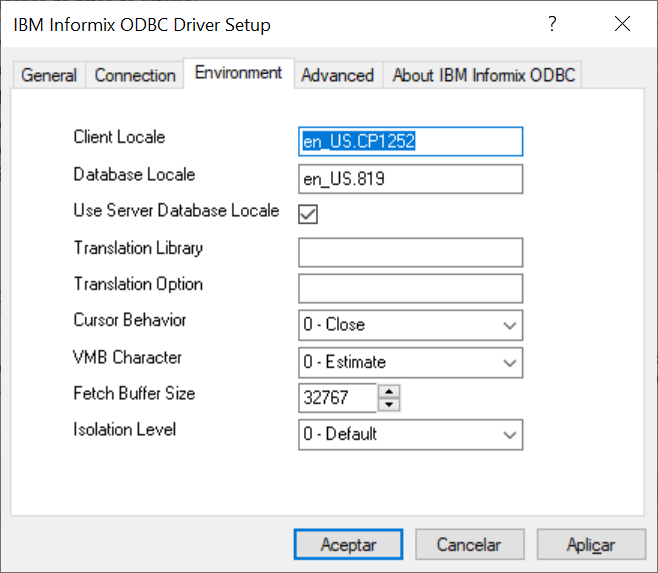Click the Aceptar button
Image resolution: width=658 pixels, height=573 pixels.
[348, 544]
